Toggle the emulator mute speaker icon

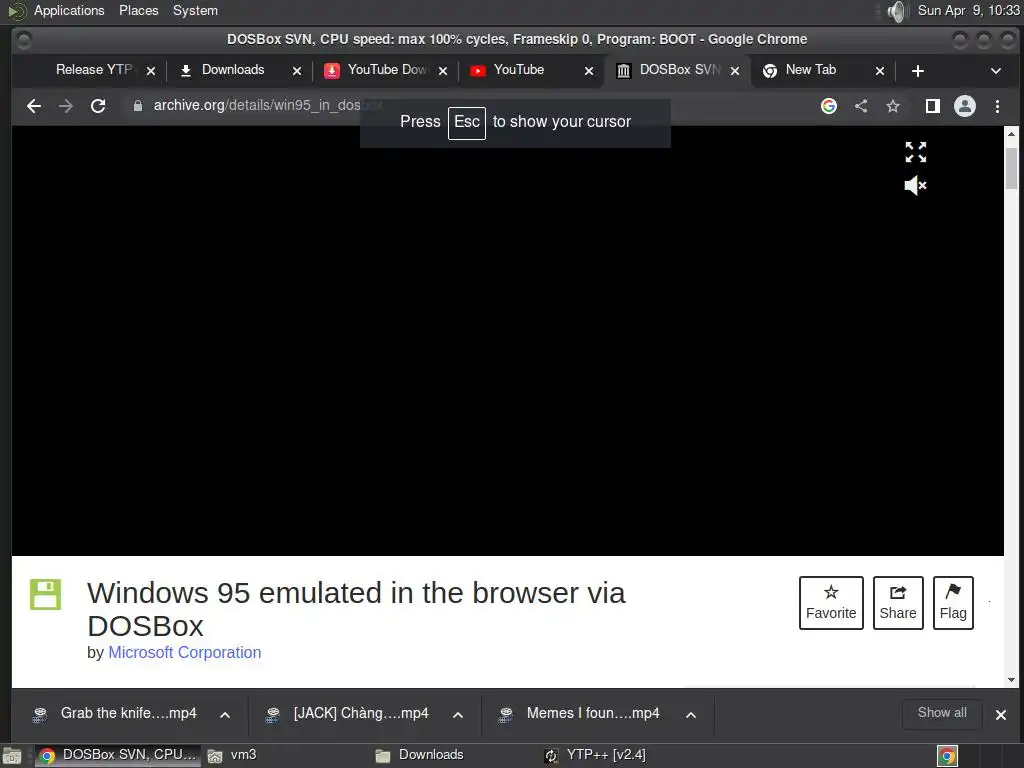(916, 185)
